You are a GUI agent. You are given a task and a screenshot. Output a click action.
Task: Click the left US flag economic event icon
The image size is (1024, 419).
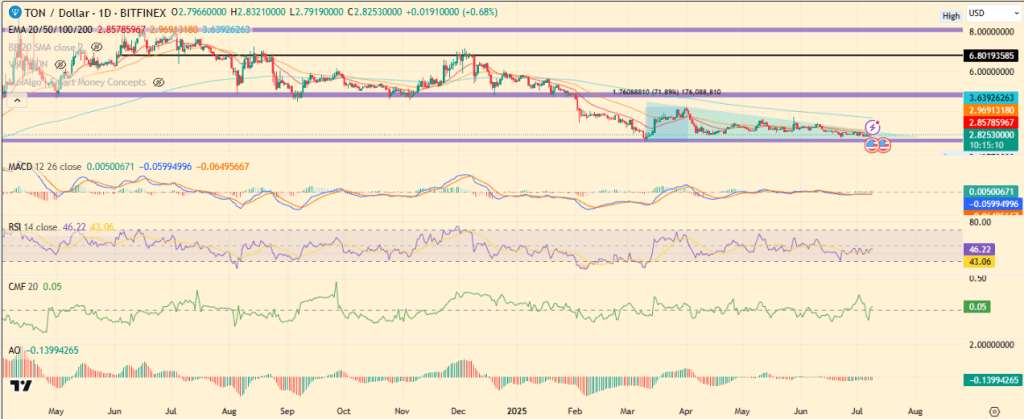click(871, 146)
